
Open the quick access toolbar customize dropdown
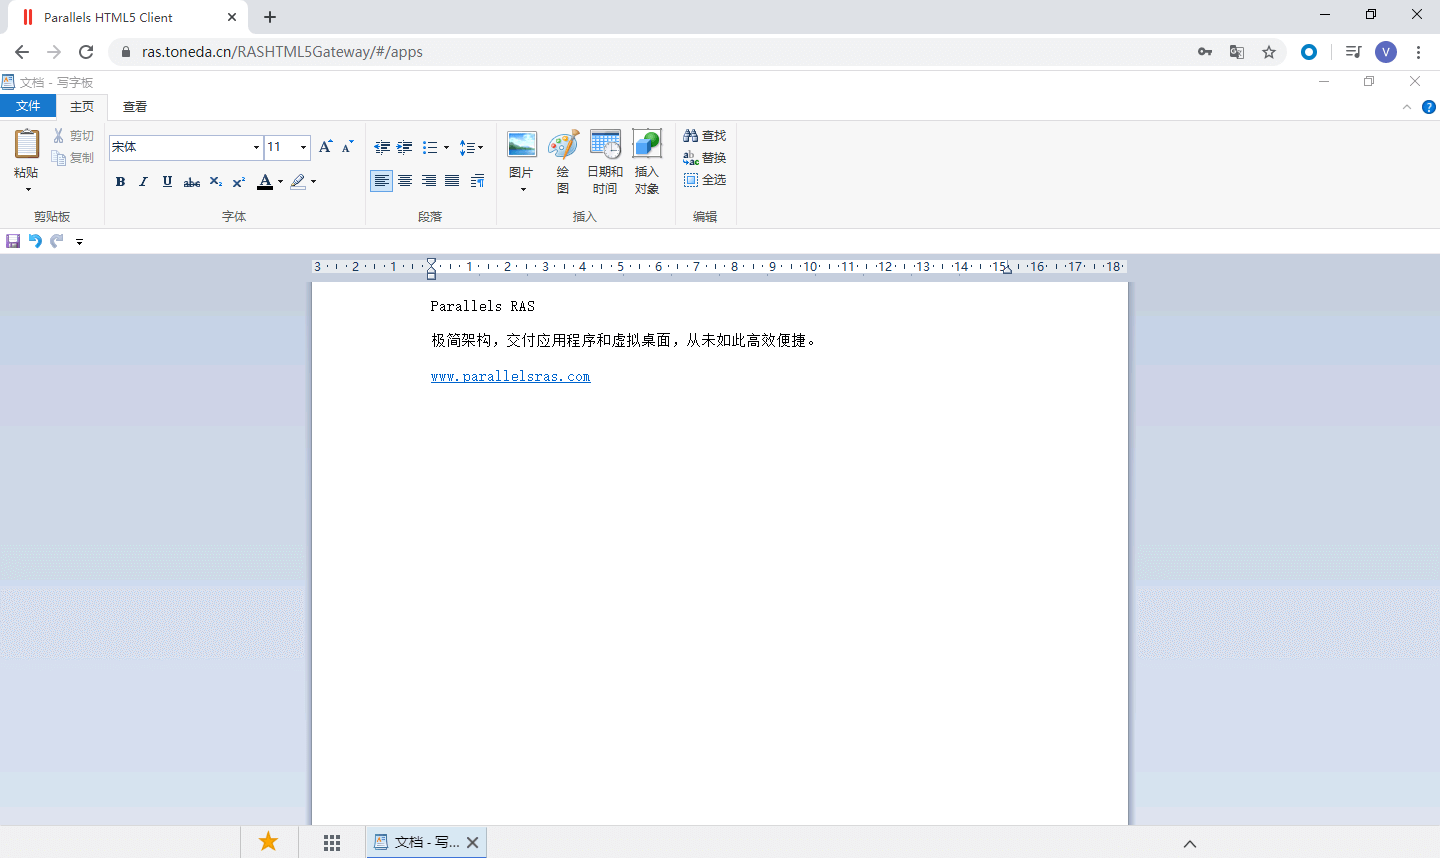pos(79,242)
